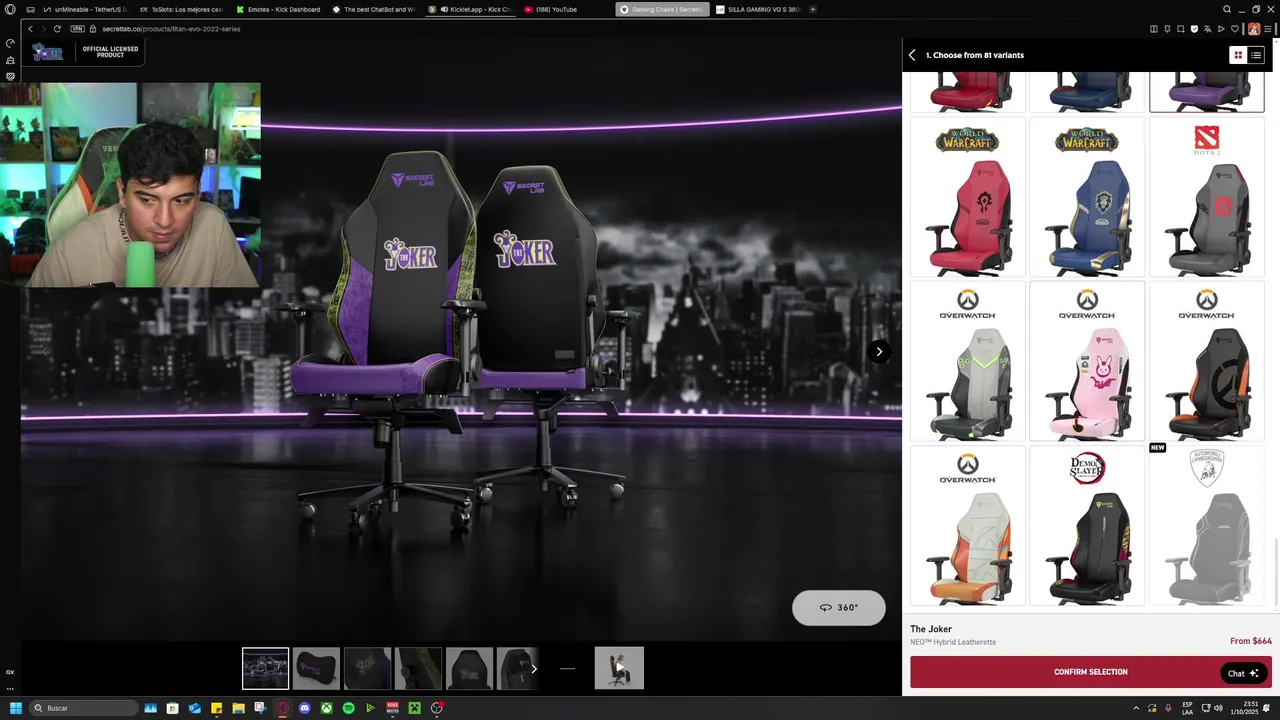This screenshot has width=1280, height=720.
Task: Open the taskbar volume control
Action: (1217, 708)
